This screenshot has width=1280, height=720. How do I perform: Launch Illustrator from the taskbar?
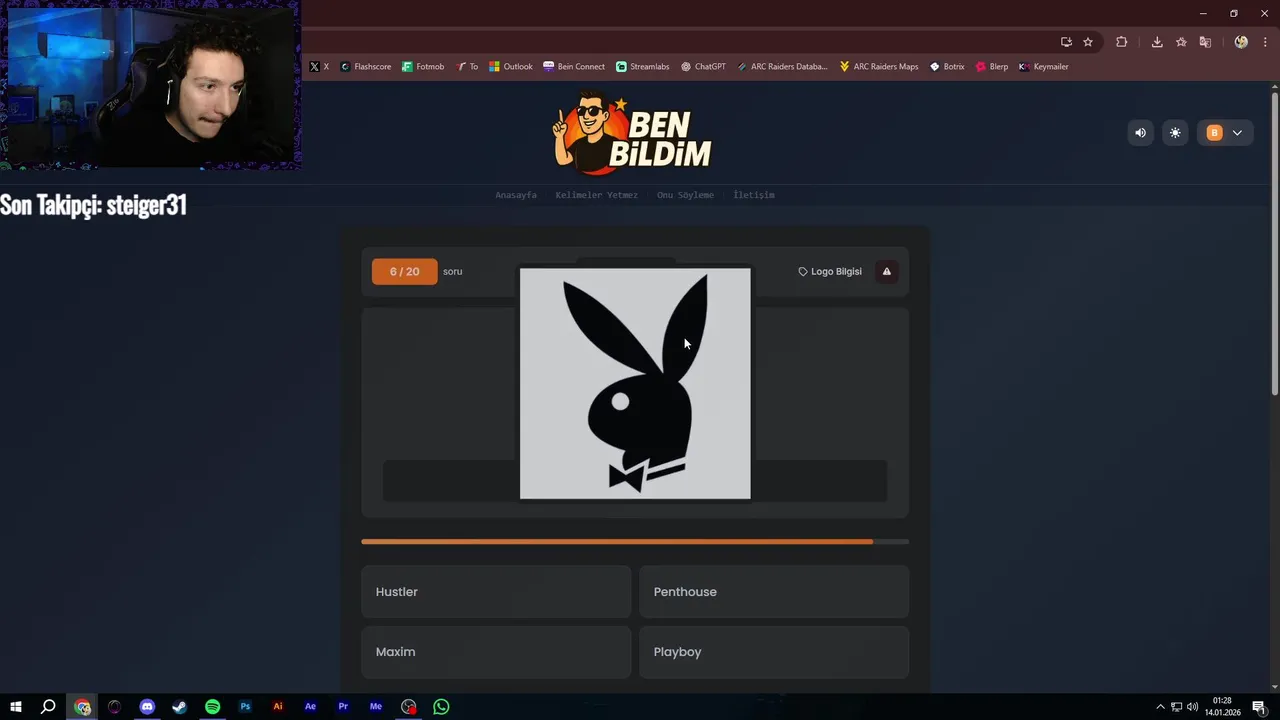tap(278, 707)
